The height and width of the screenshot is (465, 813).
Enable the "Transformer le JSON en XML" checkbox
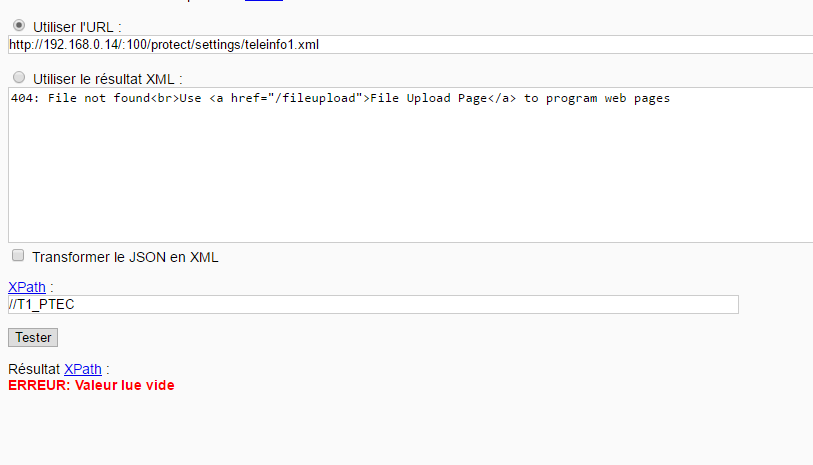(18, 255)
